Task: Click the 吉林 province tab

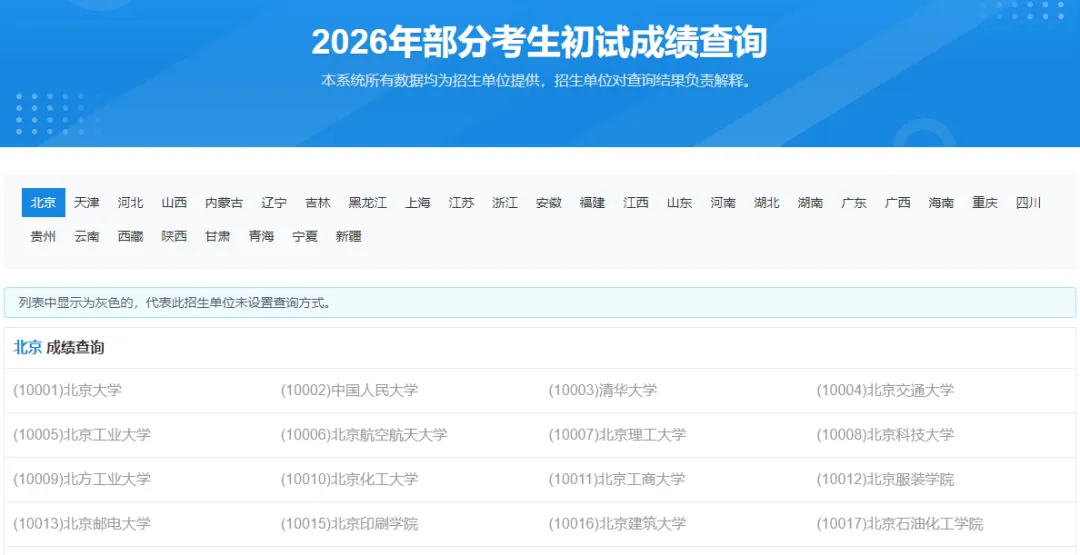Action: pyautogui.click(x=318, y=202)
